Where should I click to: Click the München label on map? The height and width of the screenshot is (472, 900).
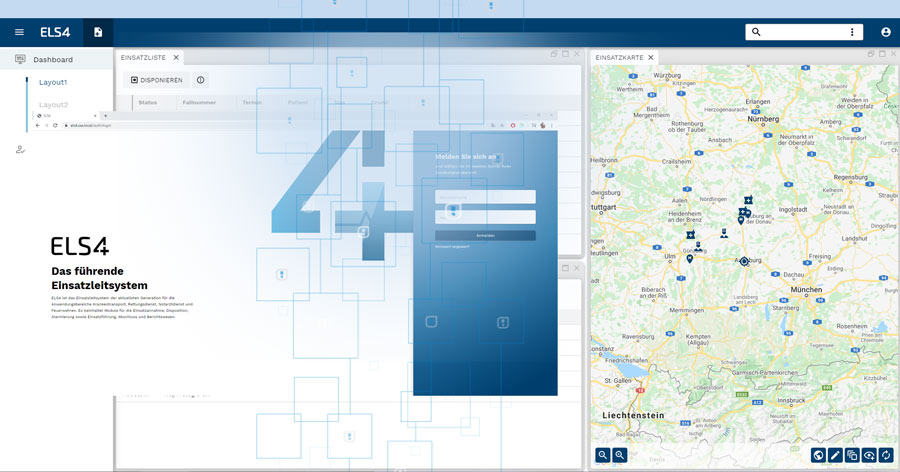(806, 289)
